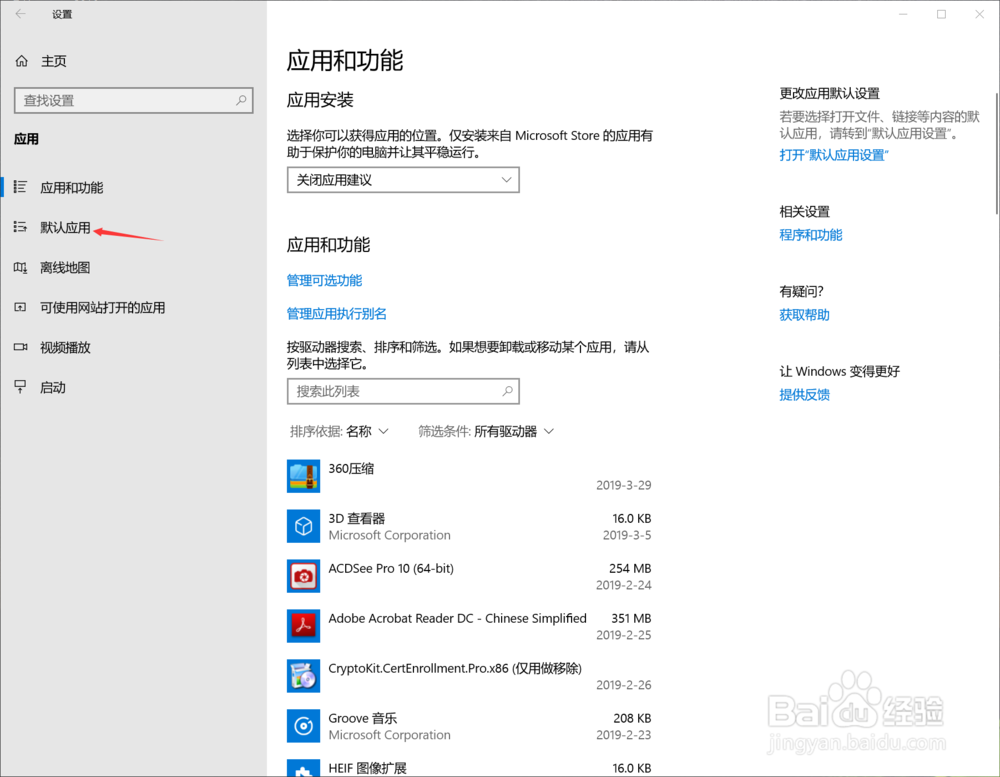Go to 离线地图 in the sidebar
Image resolution: width=1000 pixels, height=777 pixels.
(65, 267)
